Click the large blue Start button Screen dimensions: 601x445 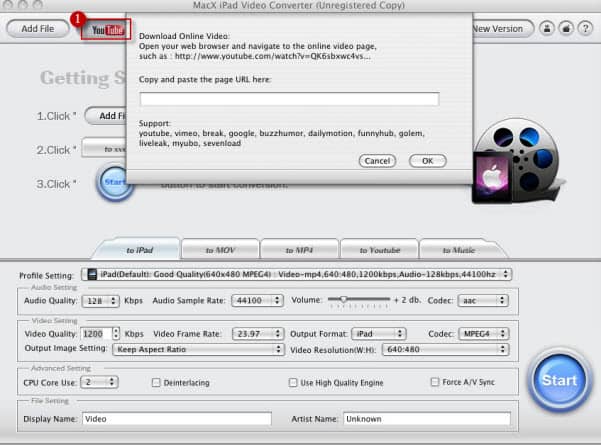tap(559, 380)
